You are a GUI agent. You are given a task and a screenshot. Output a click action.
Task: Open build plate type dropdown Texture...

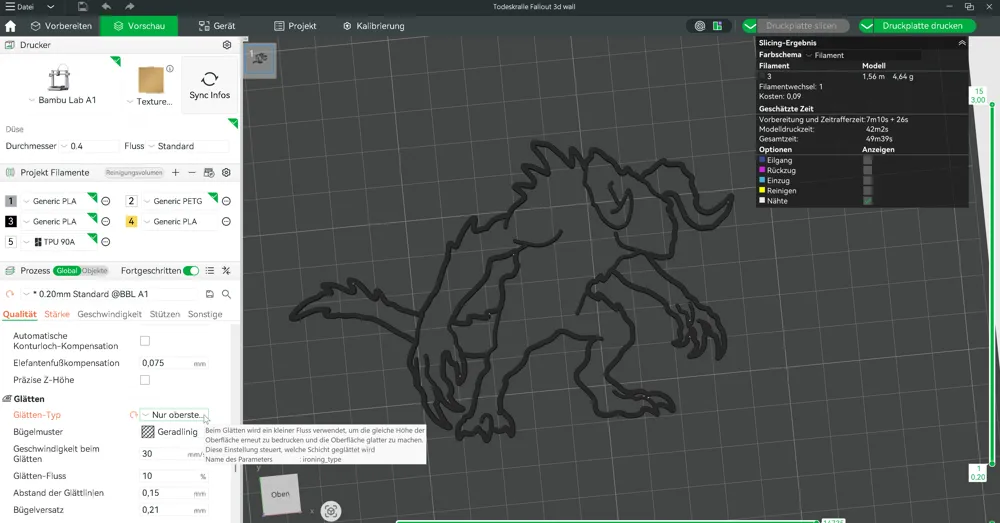(x=150, y=101)
